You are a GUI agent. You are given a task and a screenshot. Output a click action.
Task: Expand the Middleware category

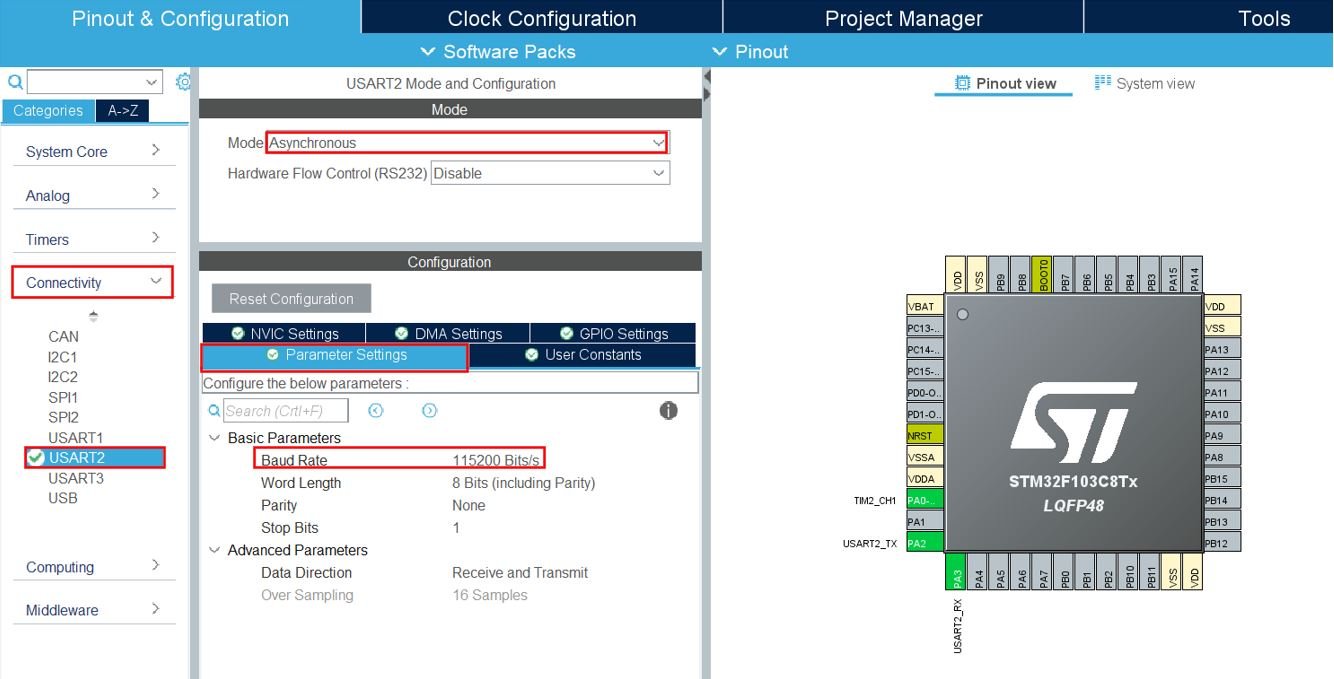[94, 610]
